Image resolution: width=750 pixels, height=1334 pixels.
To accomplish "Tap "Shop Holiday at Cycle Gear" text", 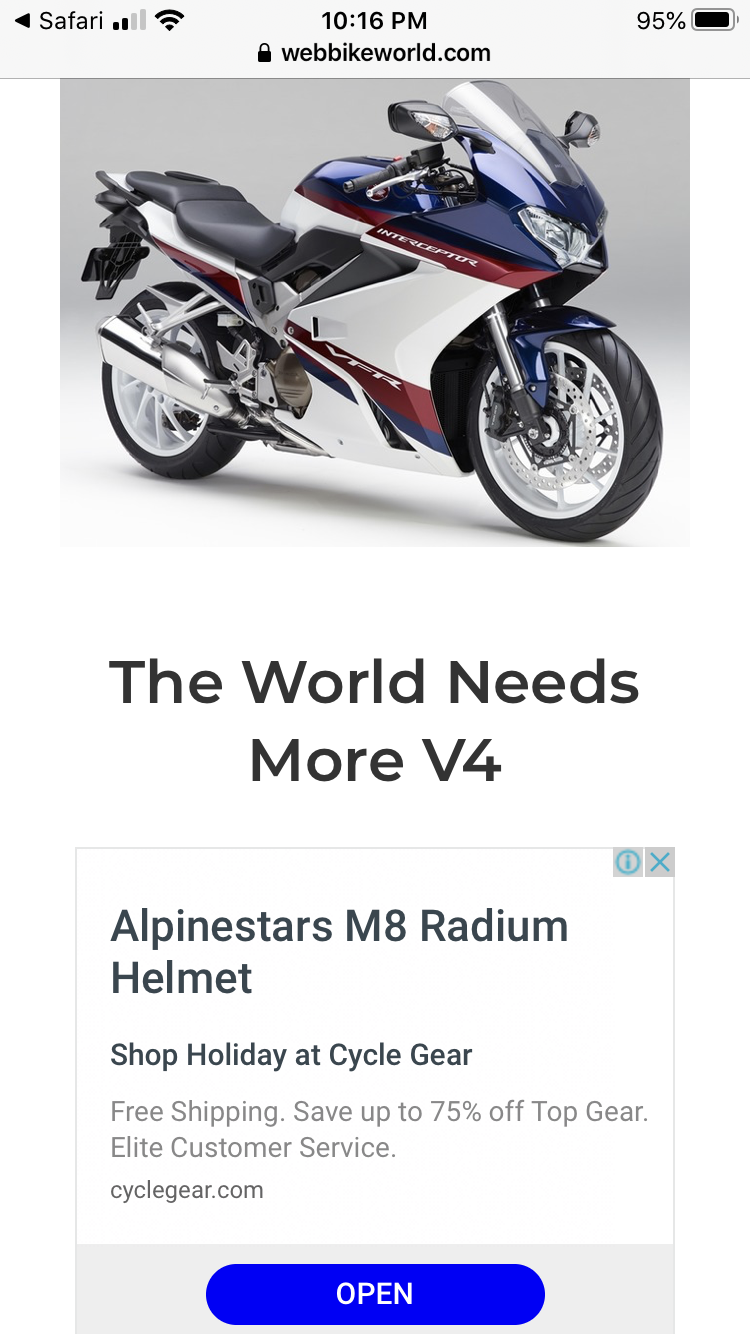I will click(291, 1055).
